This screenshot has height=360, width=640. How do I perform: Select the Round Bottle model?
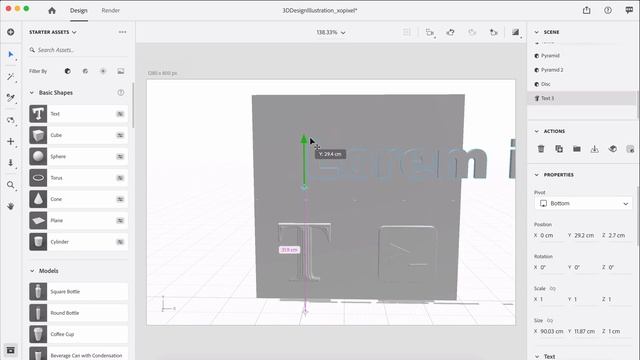click(78, 313)
